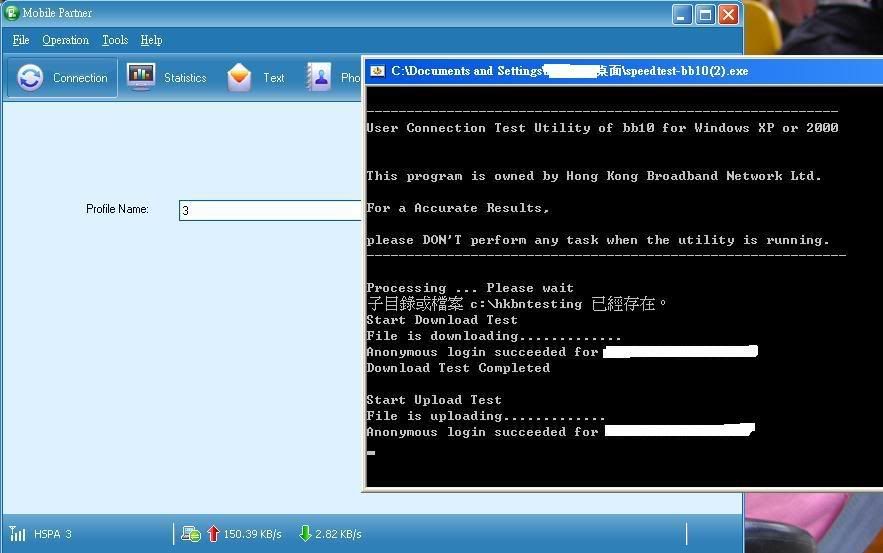The width and height of the screenshot is (883, 553).
Task: Open the Operation menu
Action: (x=65, y=40)
